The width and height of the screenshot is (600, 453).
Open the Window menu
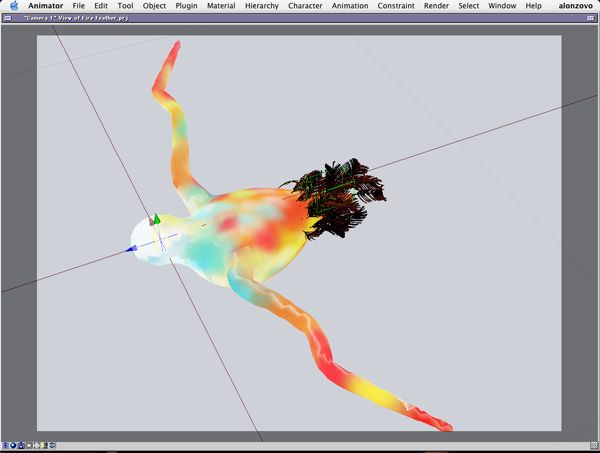click(502, 6)
